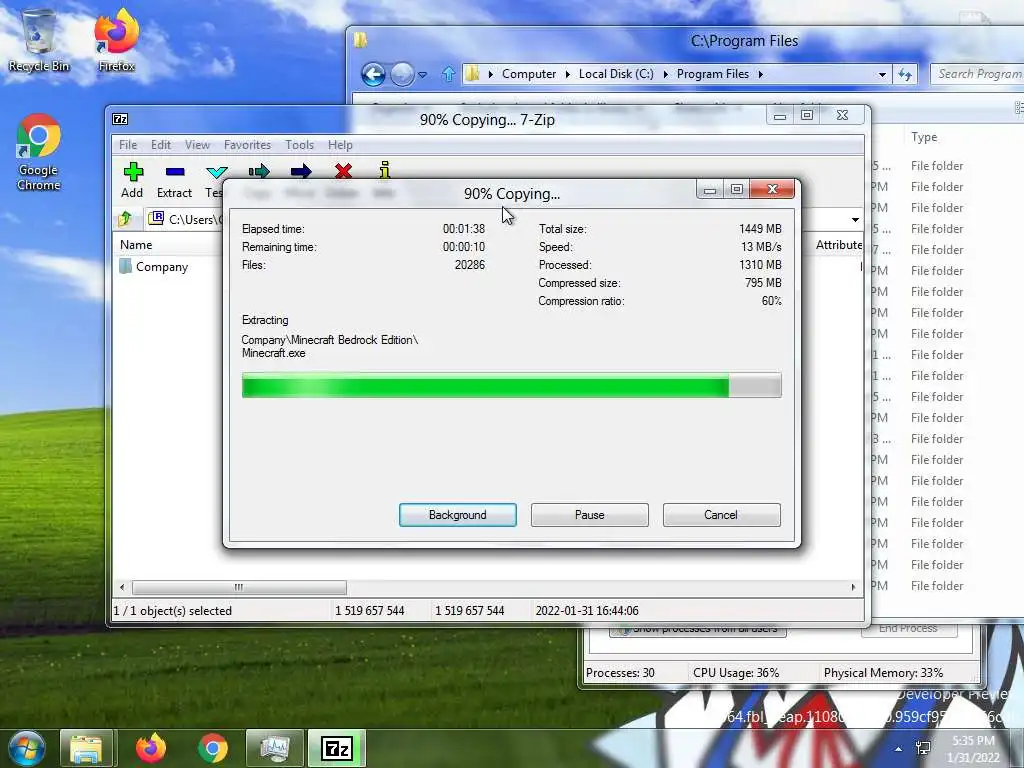Open Chrome from the taskbar
This screenshot has width=1024, height=768.
(x=213, y=748)
